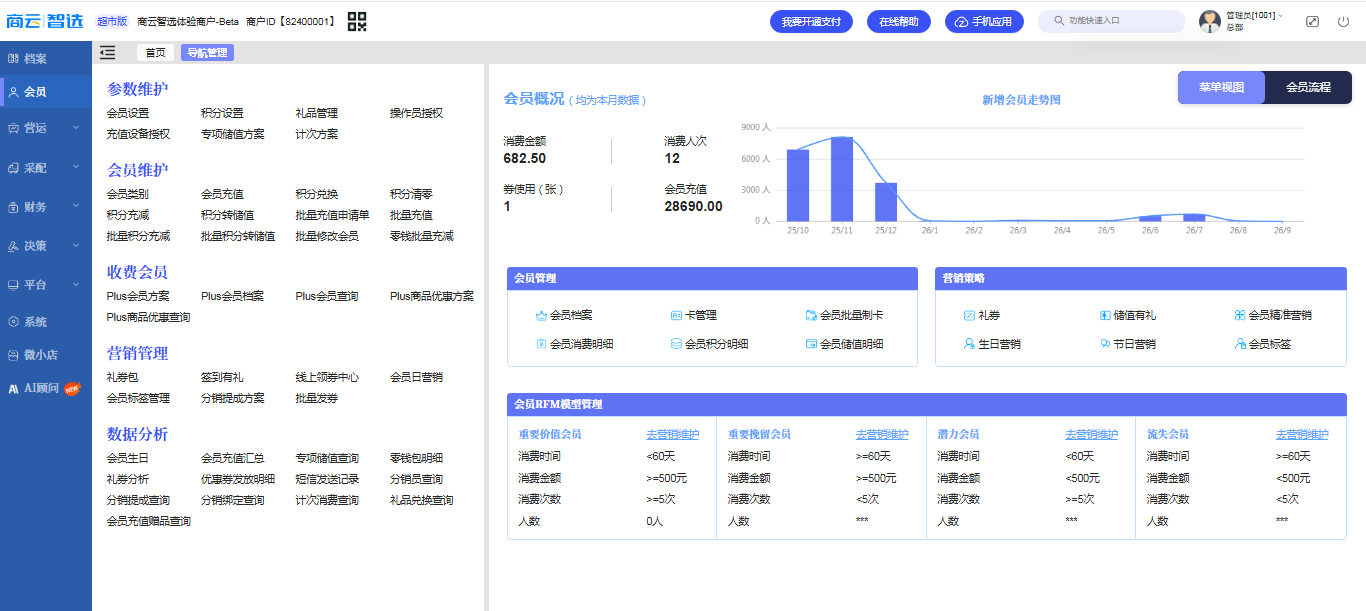Expand the 营运 sidebar menu
1366x611 pixels.
(x=46, y=128)
